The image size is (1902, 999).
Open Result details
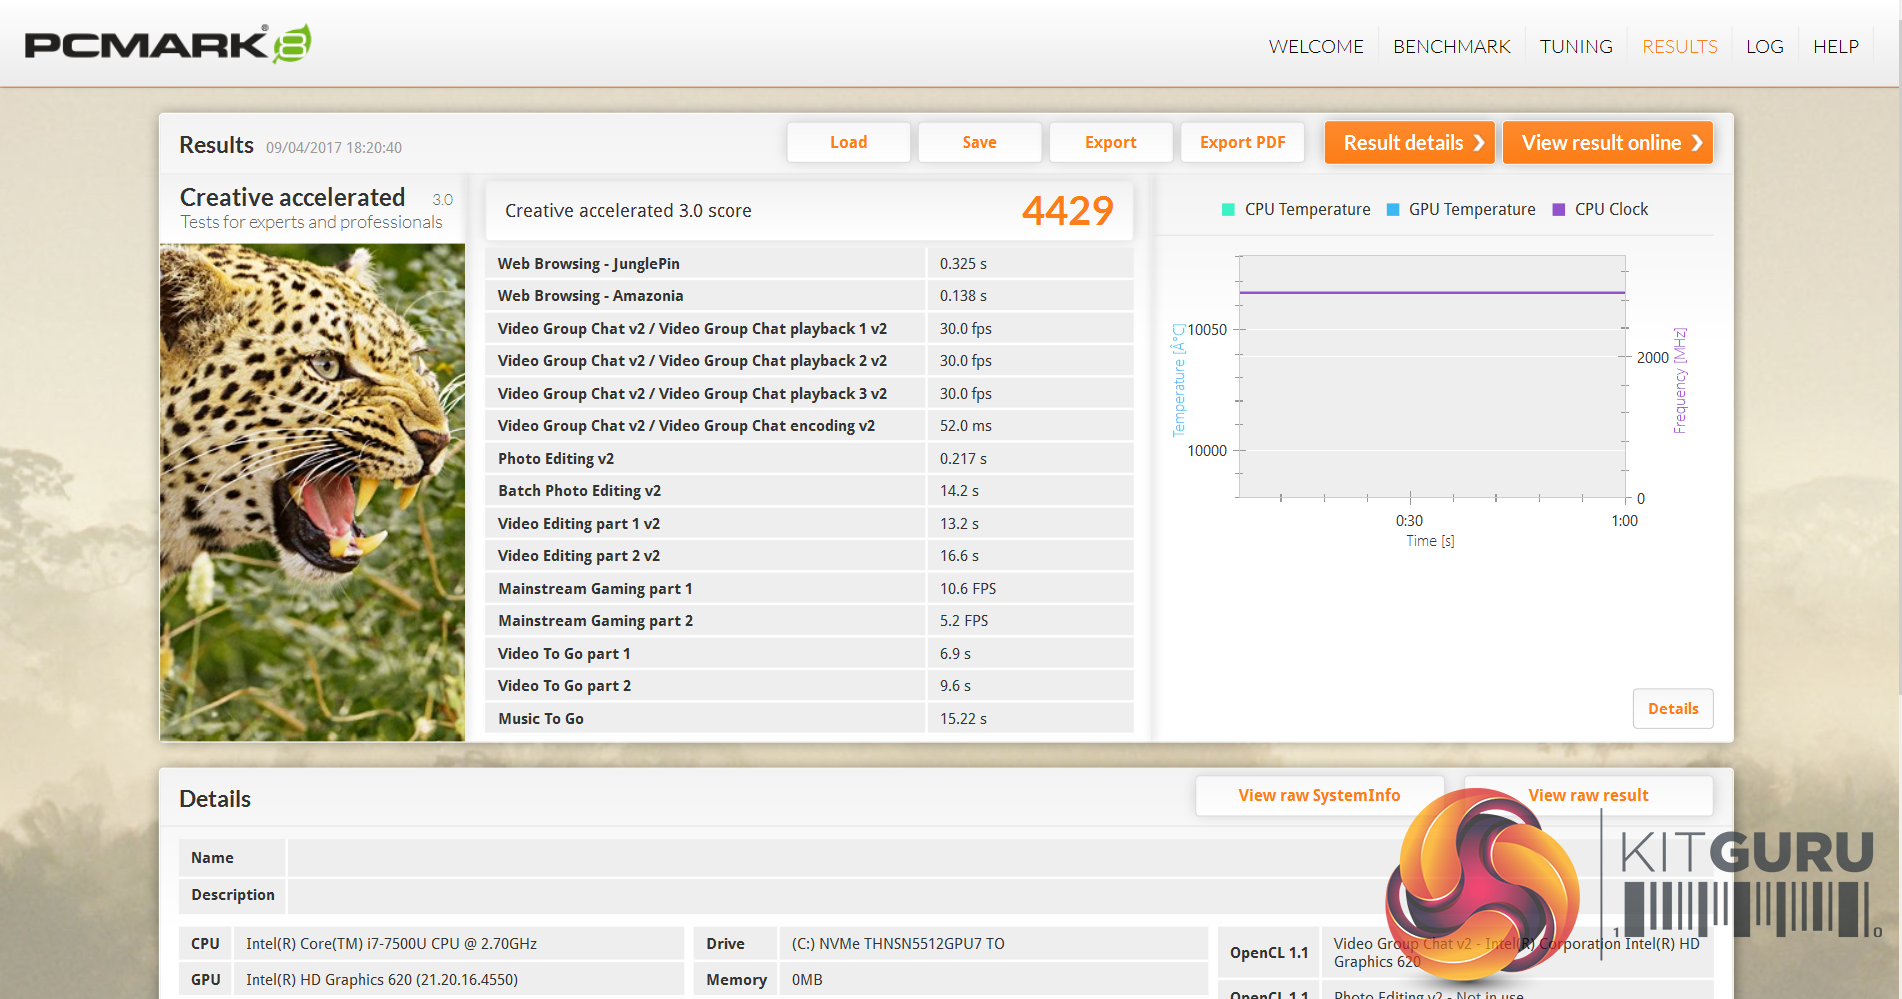[x=1409, y=142]
